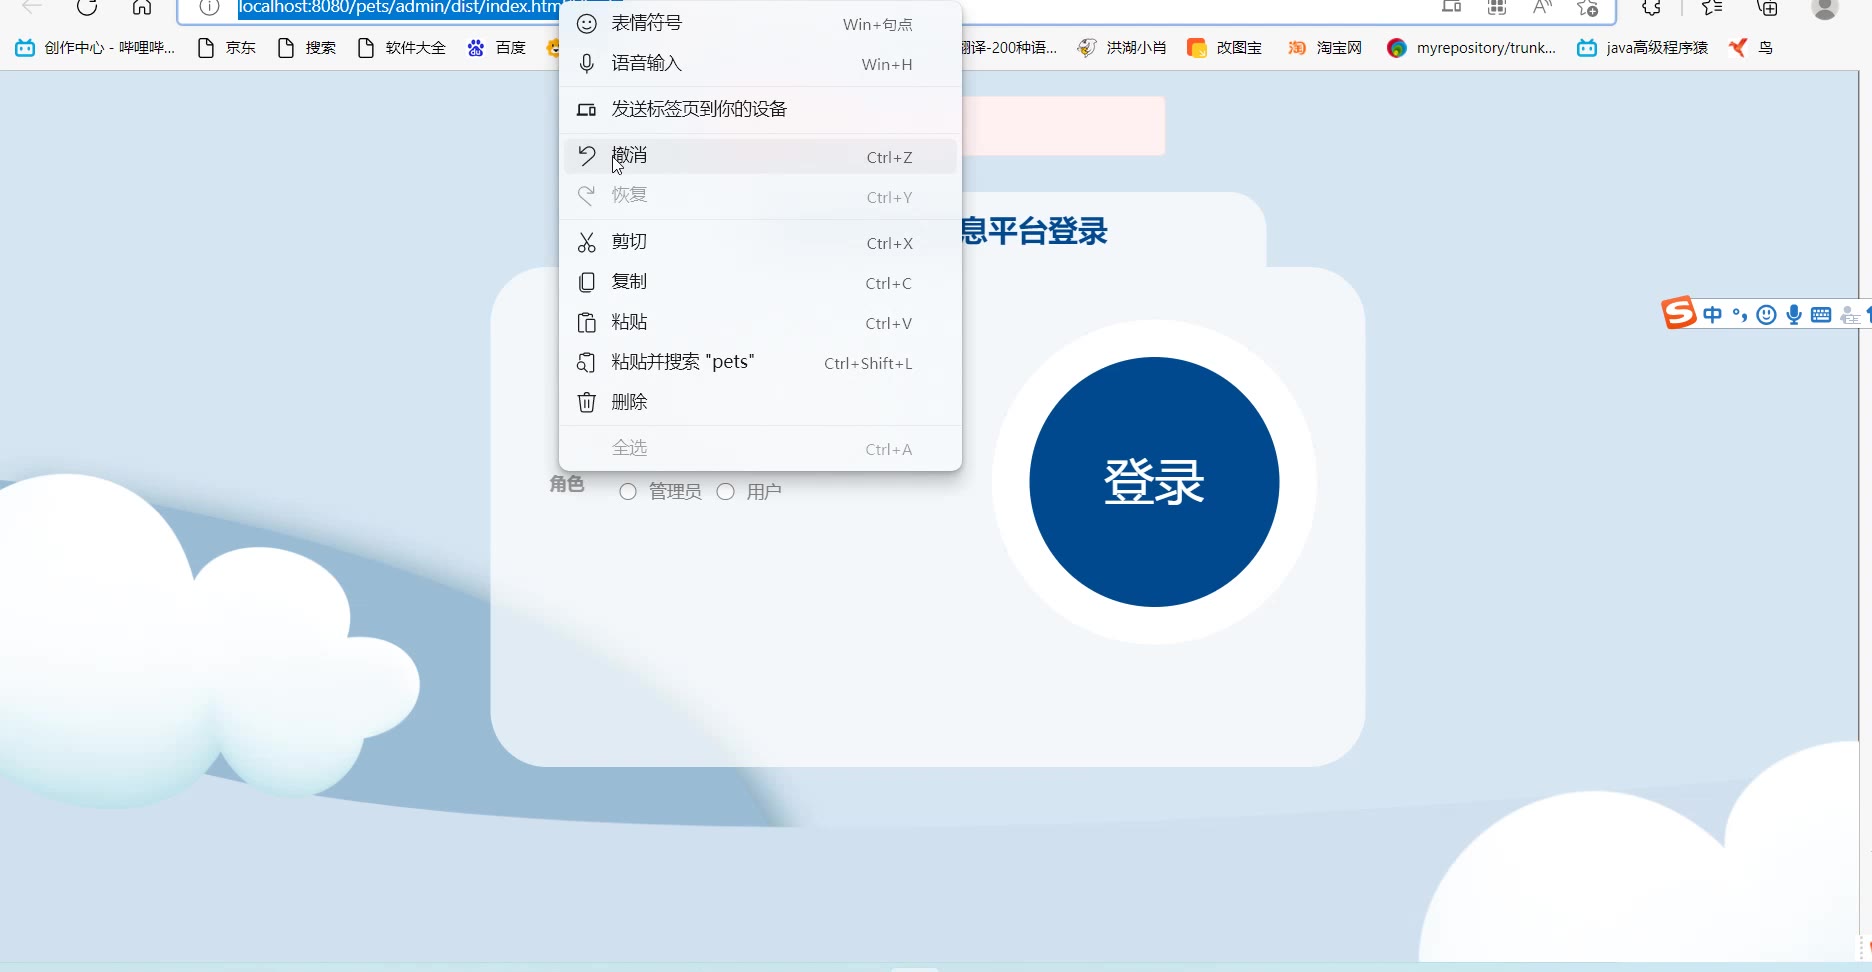Screen dimensions: 1872x972
Task: Open the 洪湖小肖 bookmark
Action: [x=1122, y=47]
